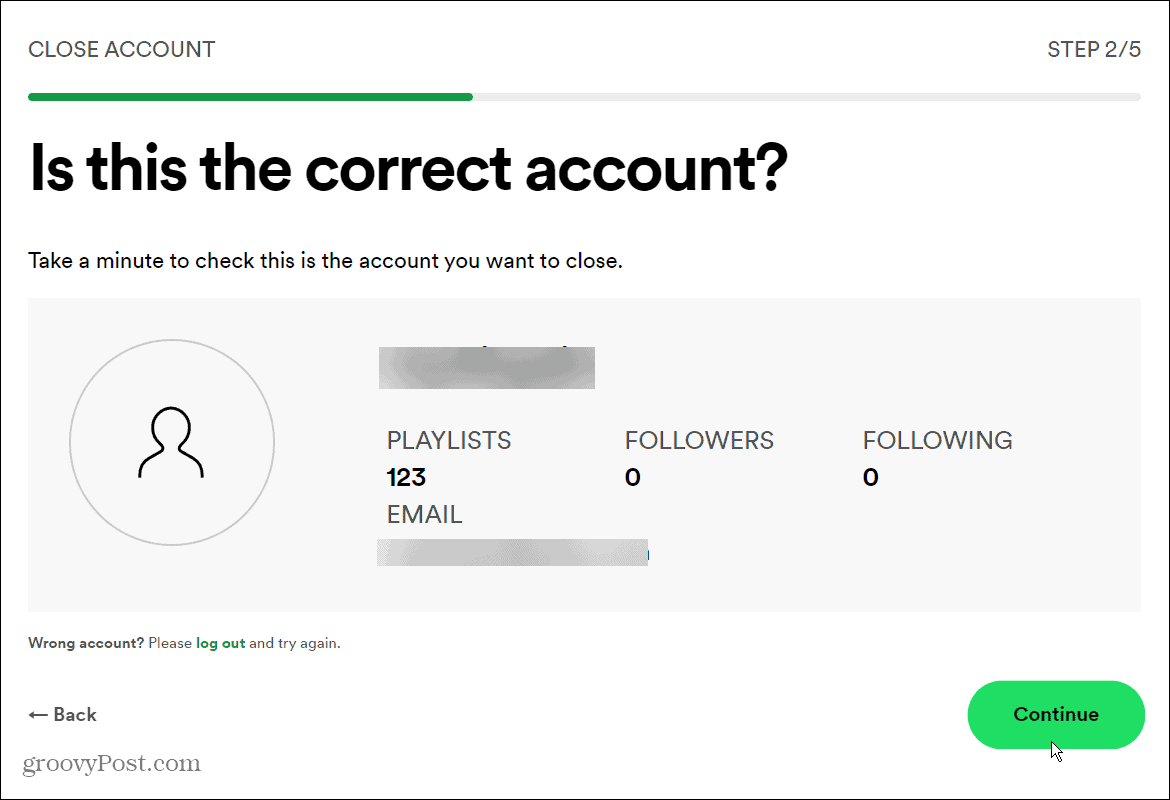The width and height of the screenshot is (1170, 800).
Task: Click the green Continue button
Action: (x=1056, y=714)
